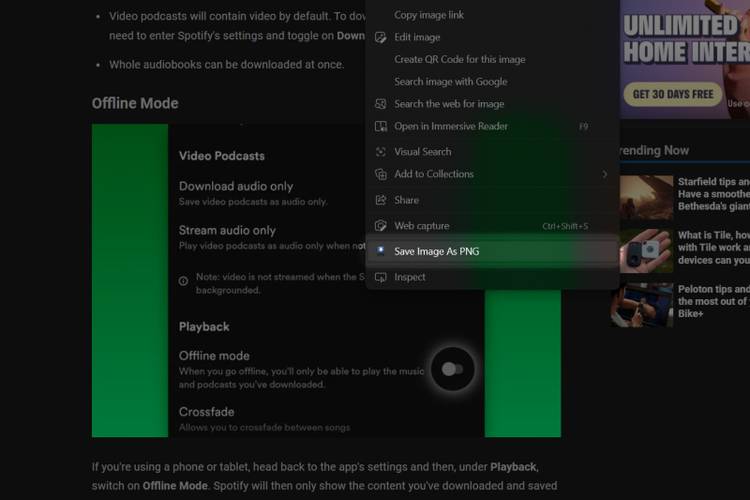Screen dimensions: 750x500
Task: Click the Share icon in context menu
Action: (x=380, y=200)
